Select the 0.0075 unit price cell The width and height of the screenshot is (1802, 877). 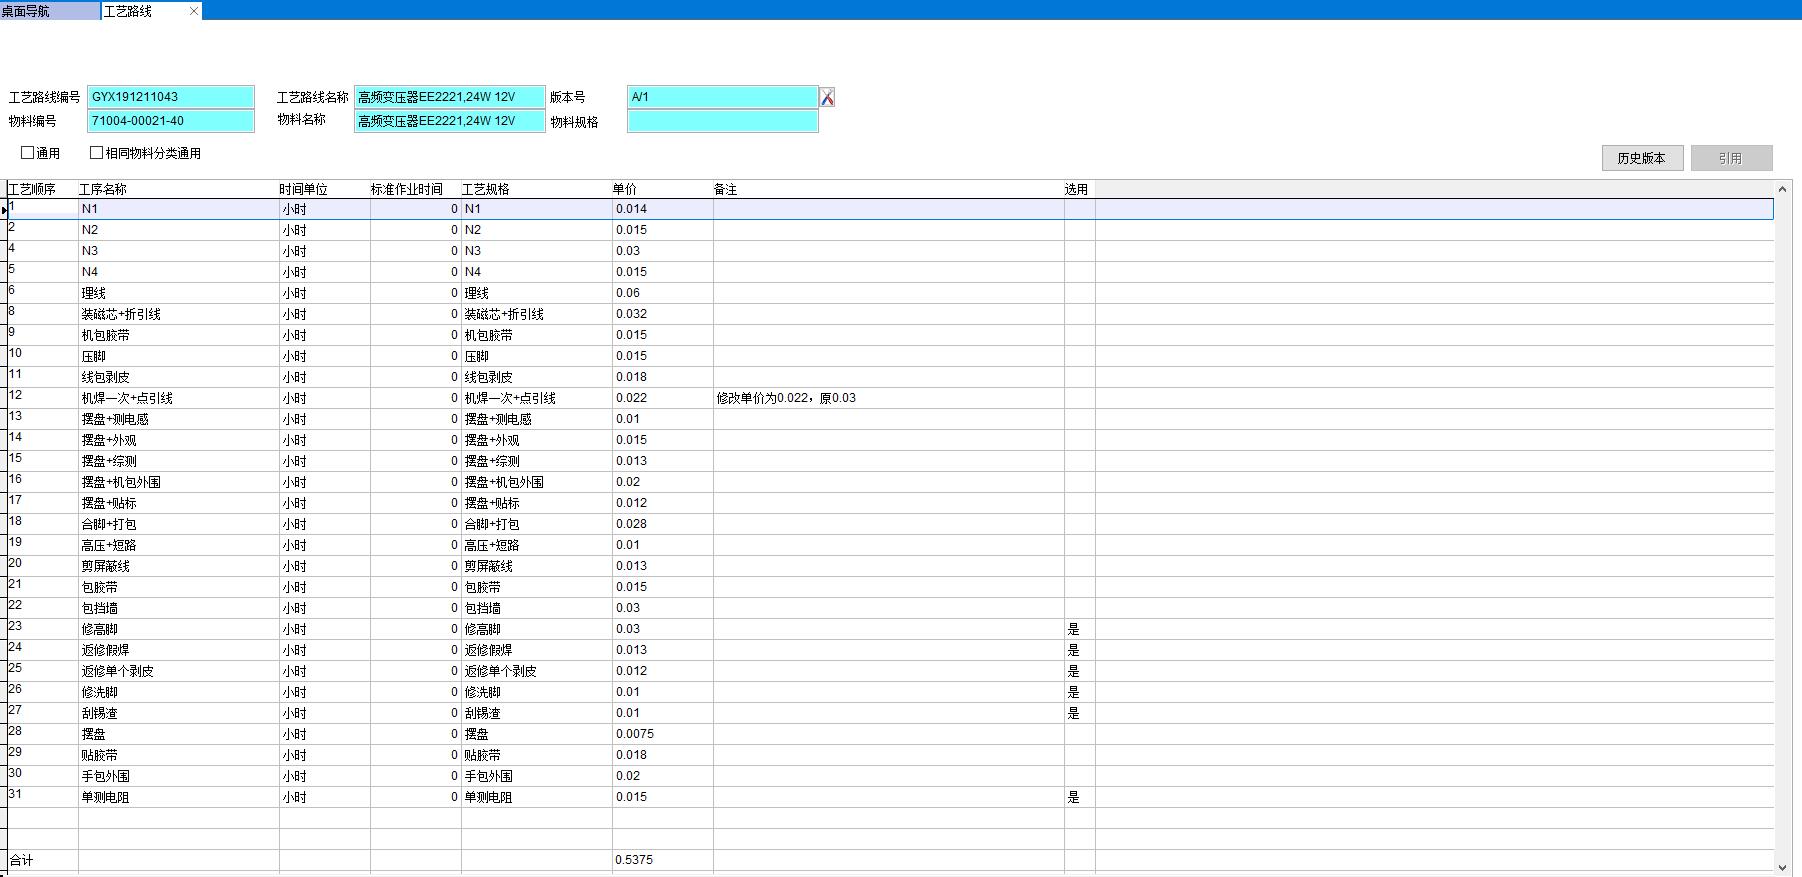point(661,734)
